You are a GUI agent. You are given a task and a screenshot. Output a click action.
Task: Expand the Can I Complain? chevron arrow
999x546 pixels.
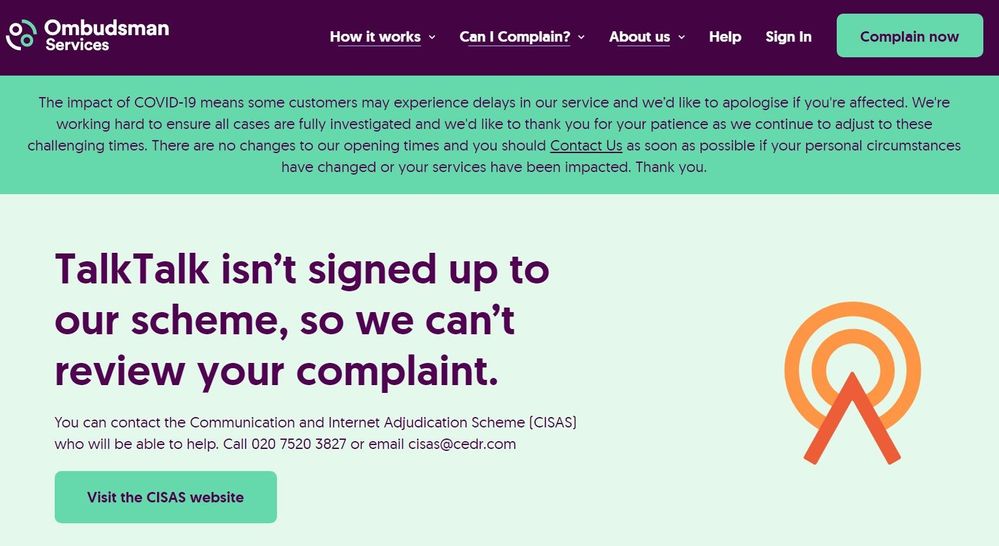coord(582,37)
